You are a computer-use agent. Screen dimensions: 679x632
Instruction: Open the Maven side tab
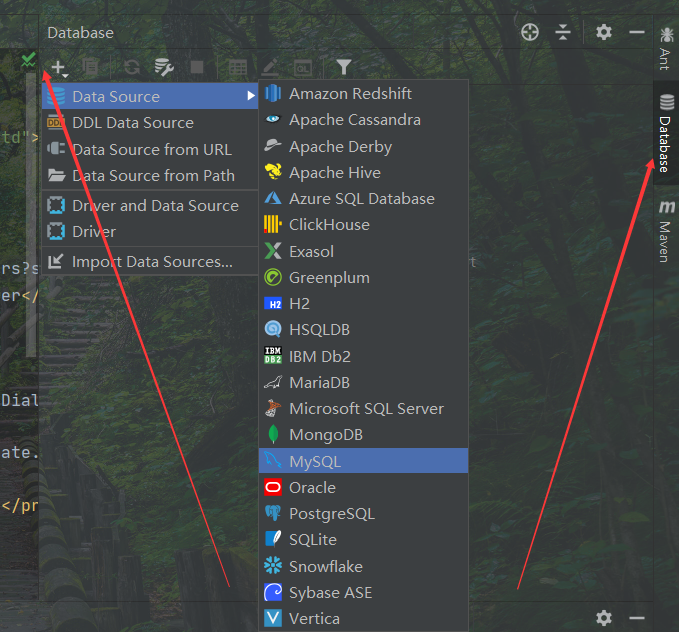point(666,231)
